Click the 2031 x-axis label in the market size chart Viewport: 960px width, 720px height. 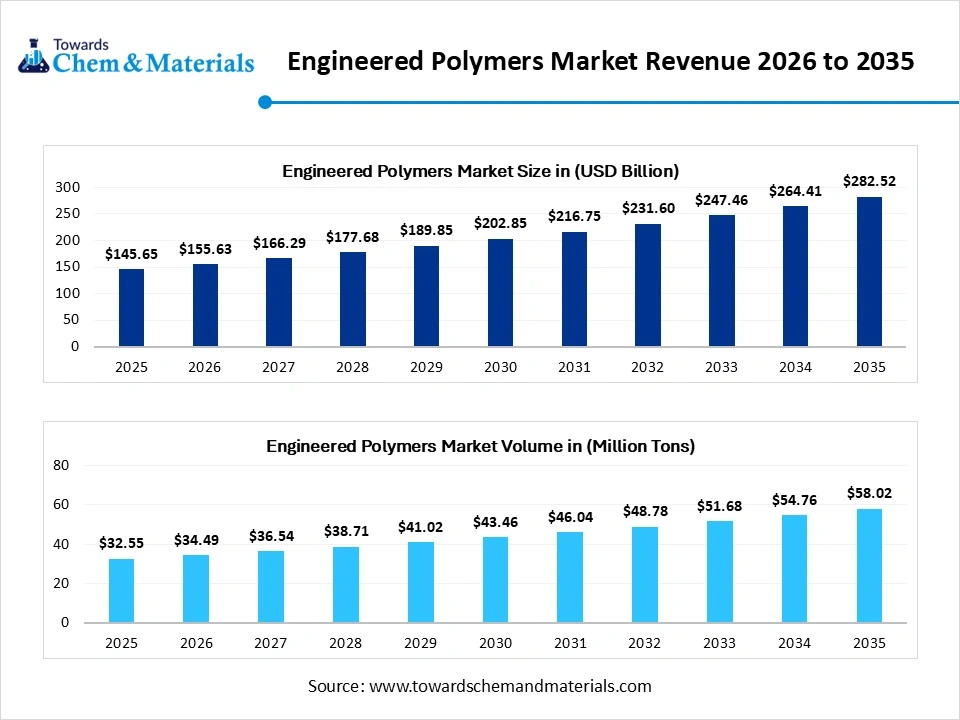pyautogui.click(x=574, y=367)
